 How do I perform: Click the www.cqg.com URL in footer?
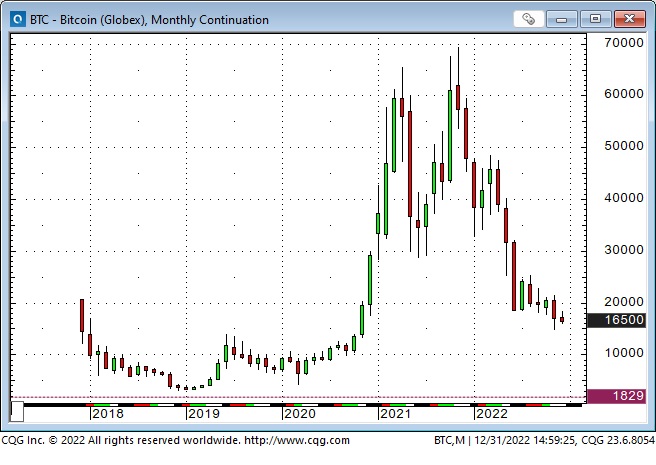297,440
